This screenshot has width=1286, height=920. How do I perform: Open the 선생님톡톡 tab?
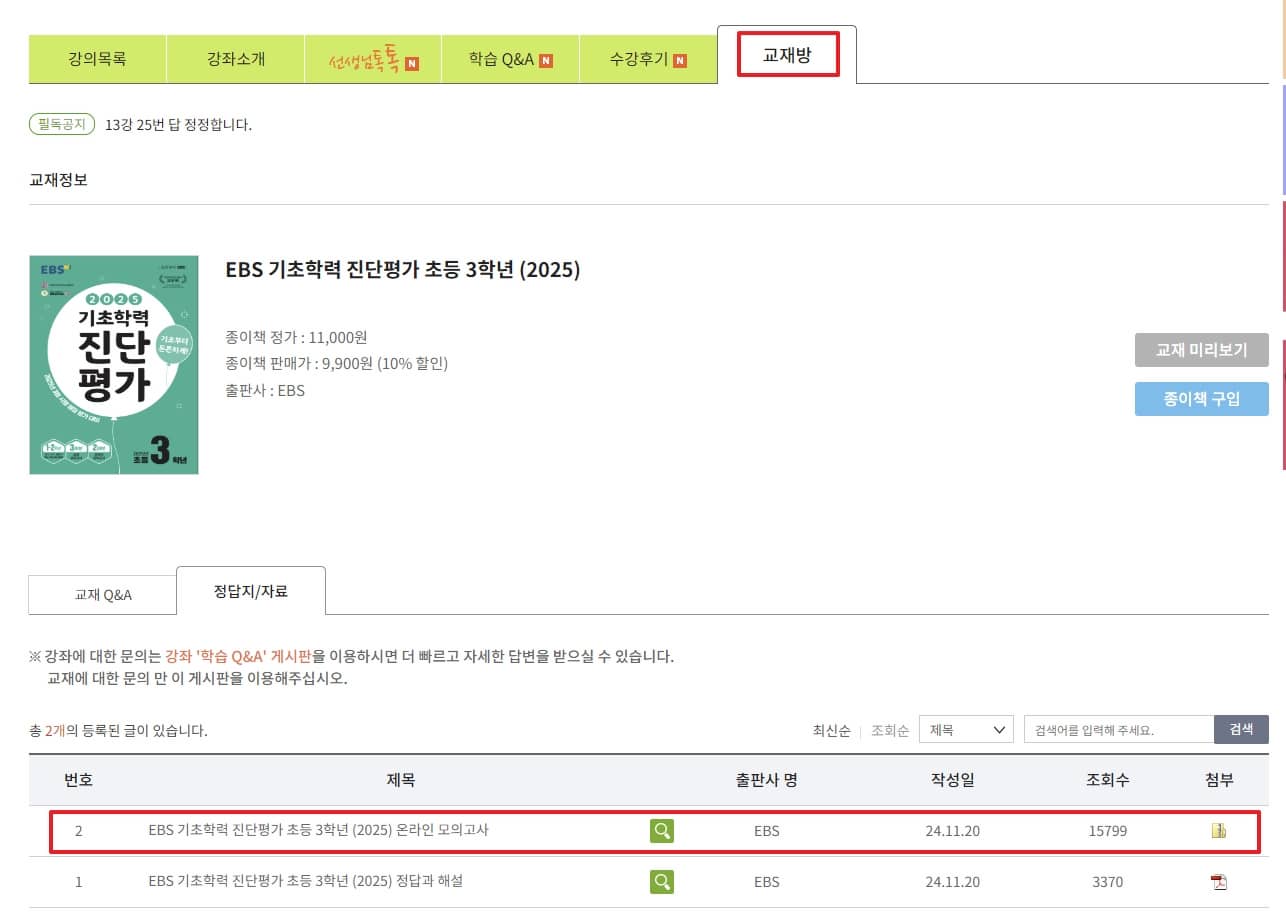click(x=373, y=59)
